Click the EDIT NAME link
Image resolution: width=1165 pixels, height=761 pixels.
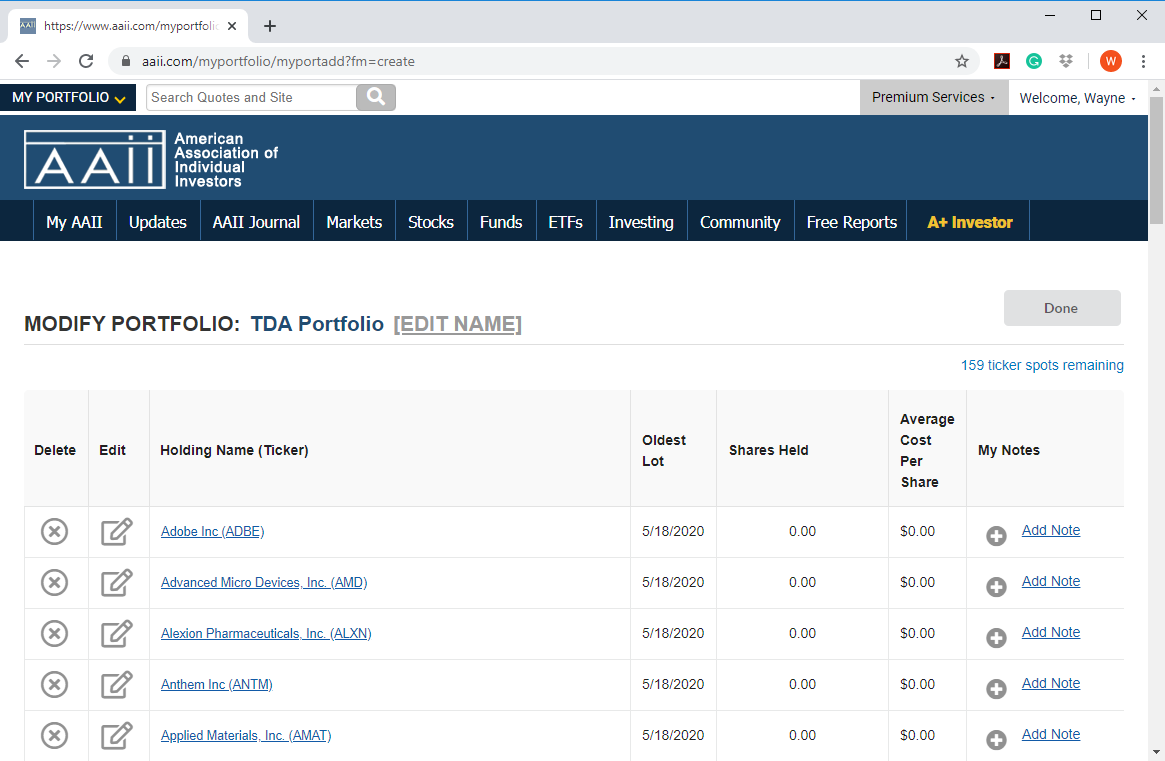pos(458,324)
